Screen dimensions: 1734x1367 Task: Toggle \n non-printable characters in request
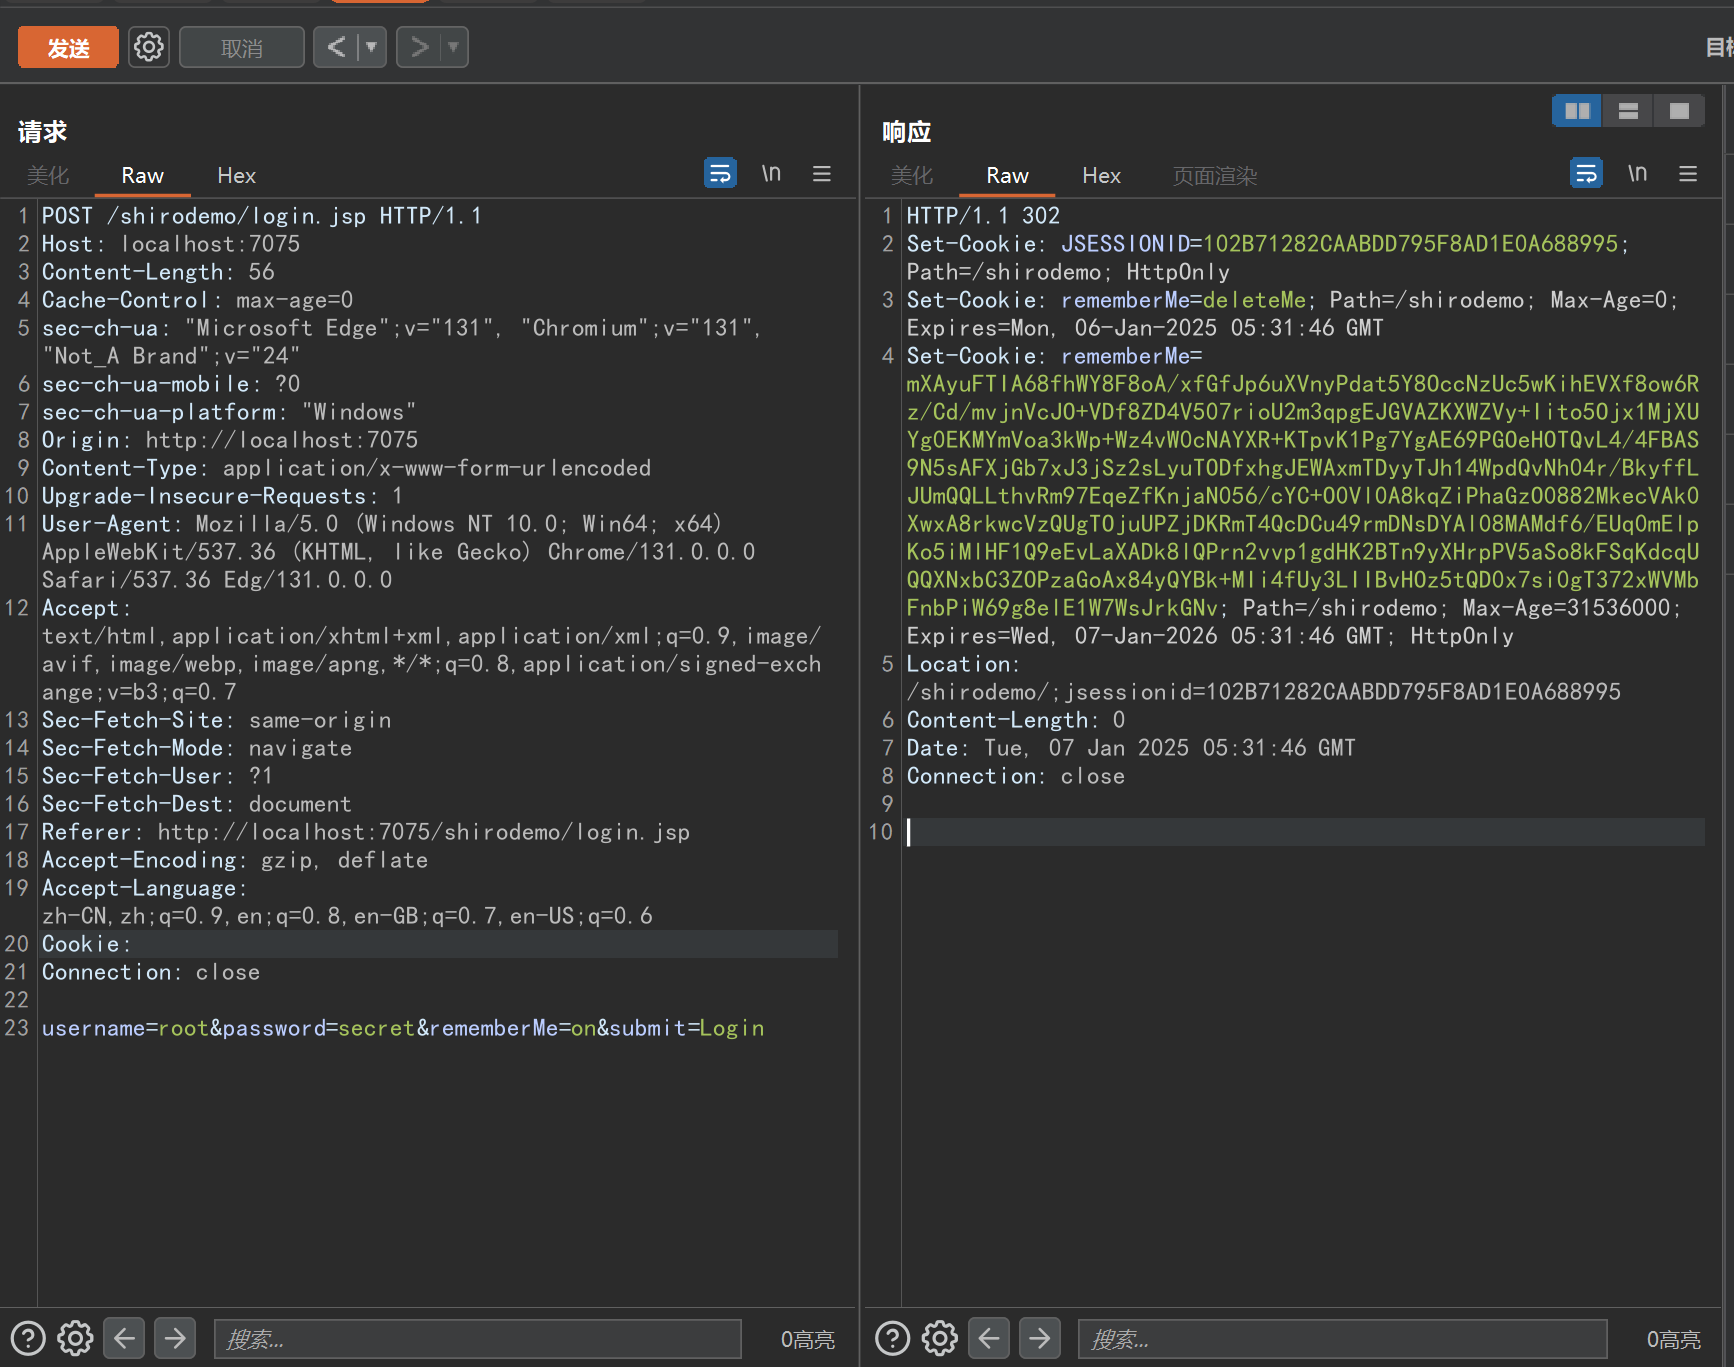(771, 173)
